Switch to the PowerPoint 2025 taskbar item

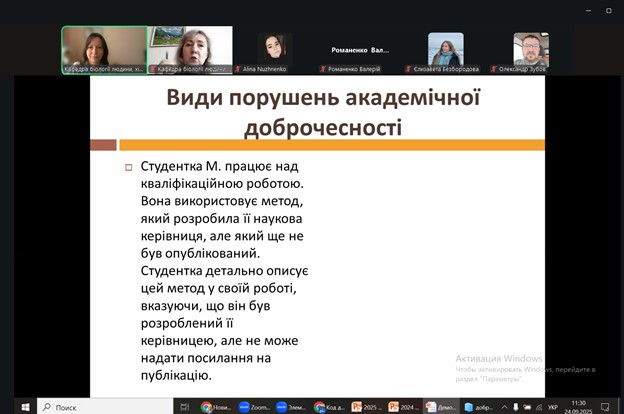(x=366, y=407)
